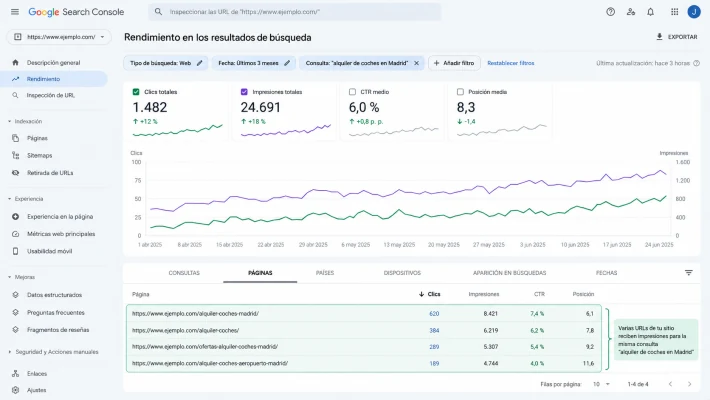Click the 384 clicks value

(x=434, y=330)
